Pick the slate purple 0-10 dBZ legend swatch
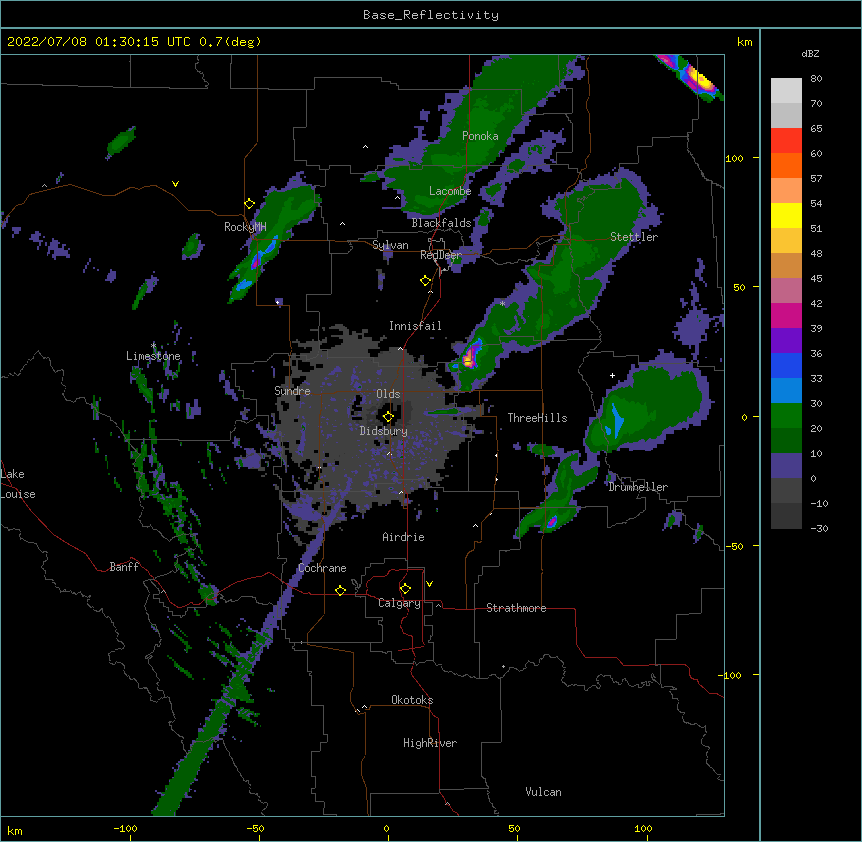 (x=786, y=466)
